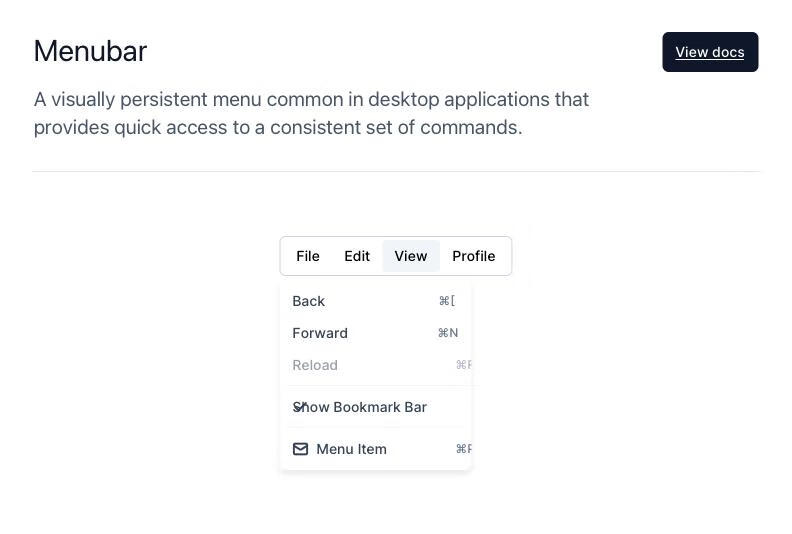This screenshot has width=792, height=534.
Task: Select the entry labeled Menu Item
Action: click(375, 449)
